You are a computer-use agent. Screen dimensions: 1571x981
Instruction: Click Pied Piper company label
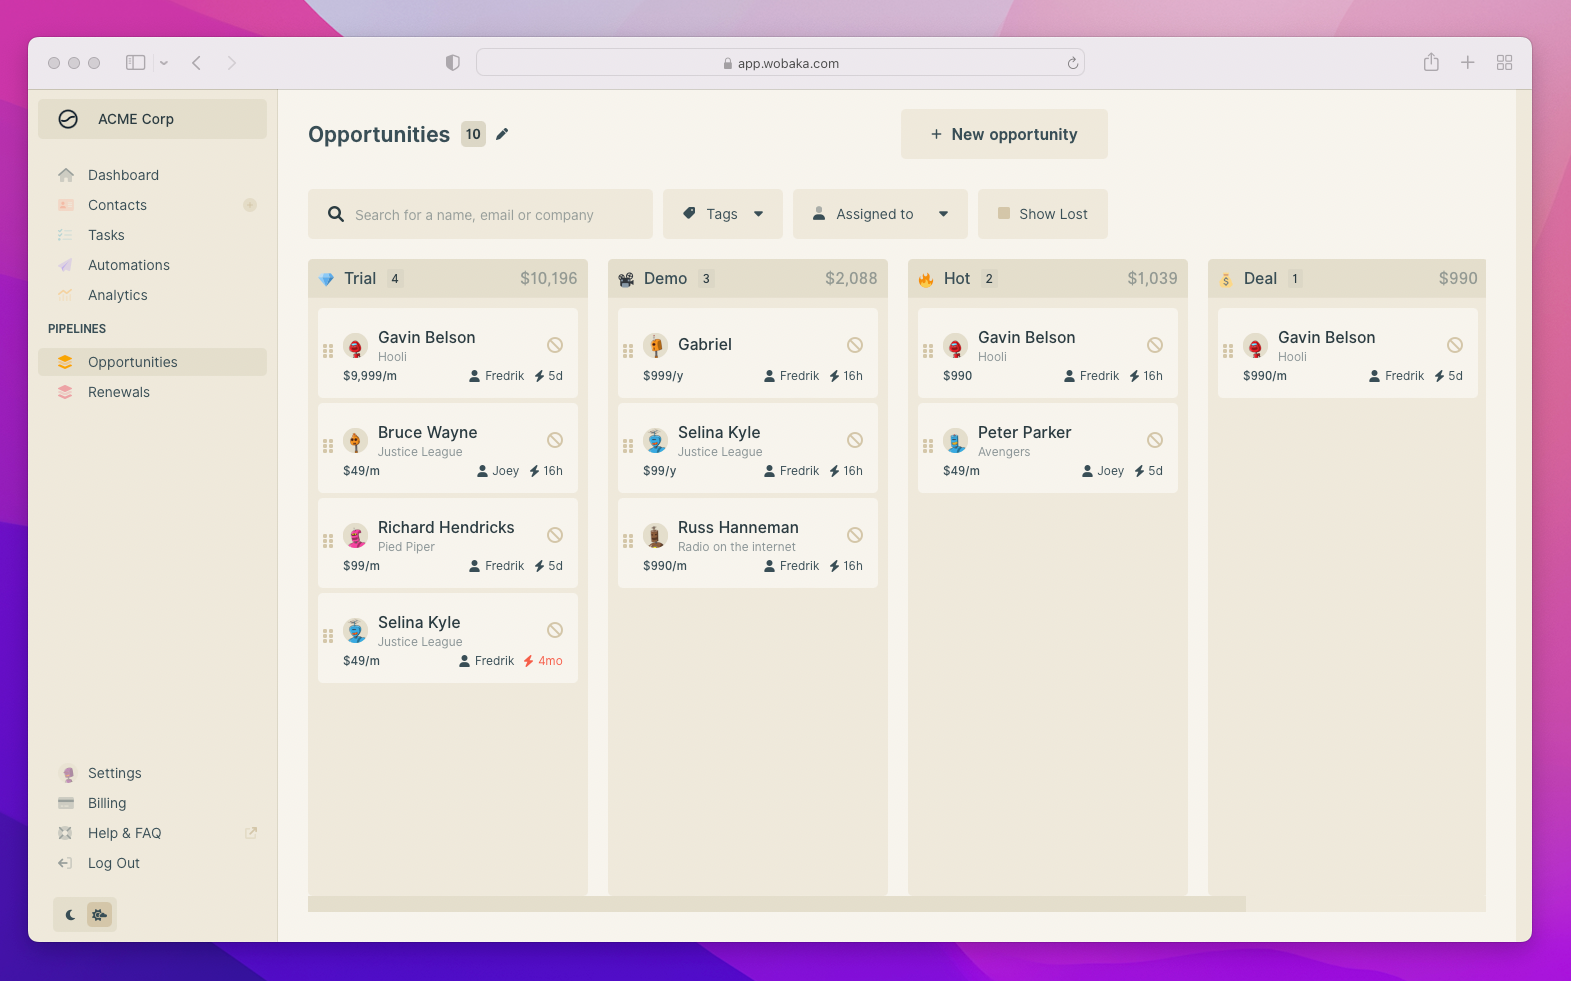pyautogui.click(x=406, y=547)
